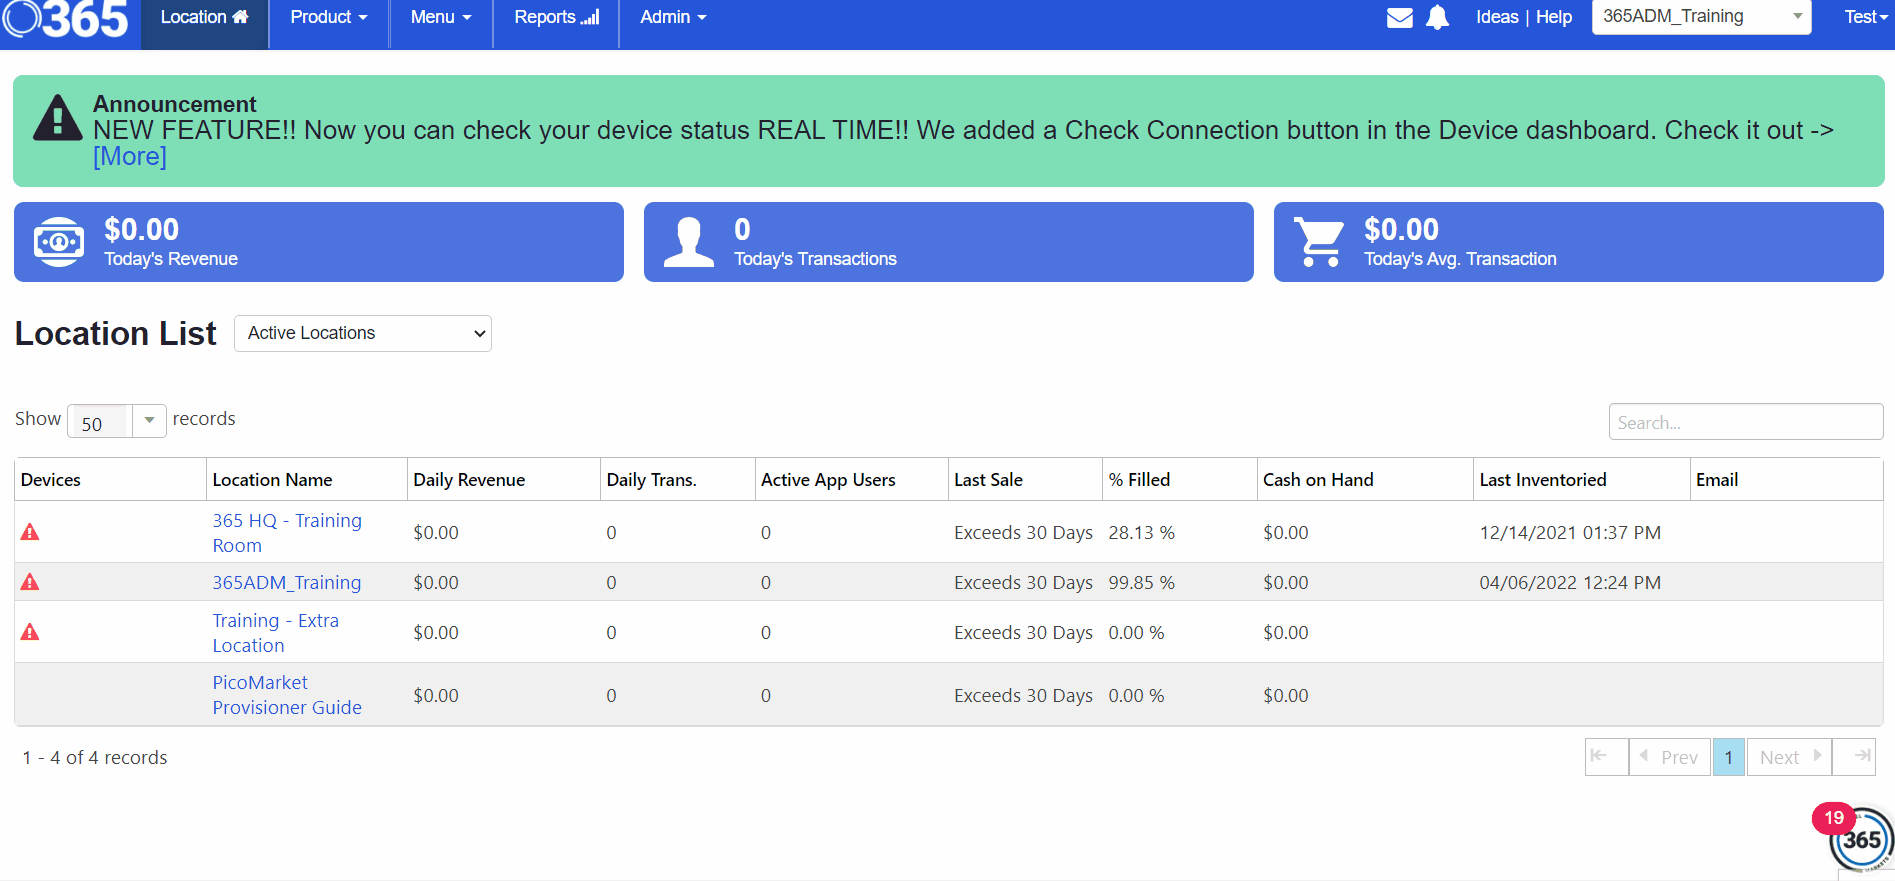This screenshot has height=881, width=1895.
Task: Click the Today's Transactions card
Action: (x=949, y=242)
